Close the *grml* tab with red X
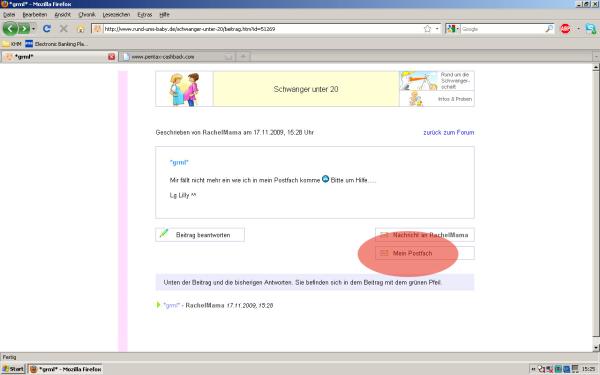 [111, 57]
